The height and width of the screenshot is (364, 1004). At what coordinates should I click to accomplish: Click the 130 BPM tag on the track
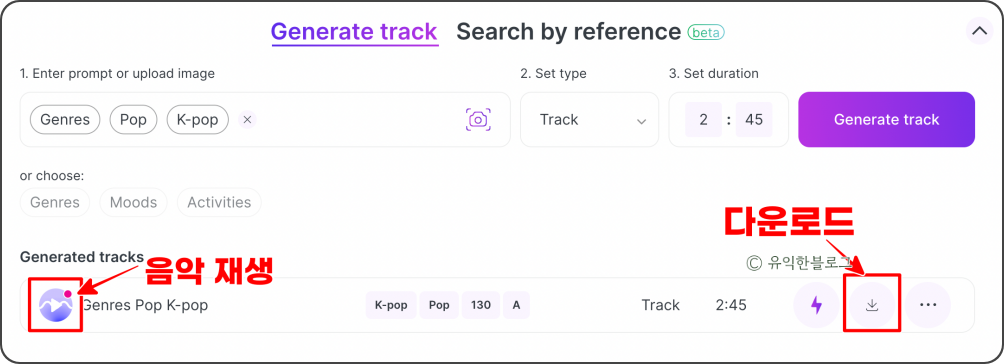coord(481,305)
